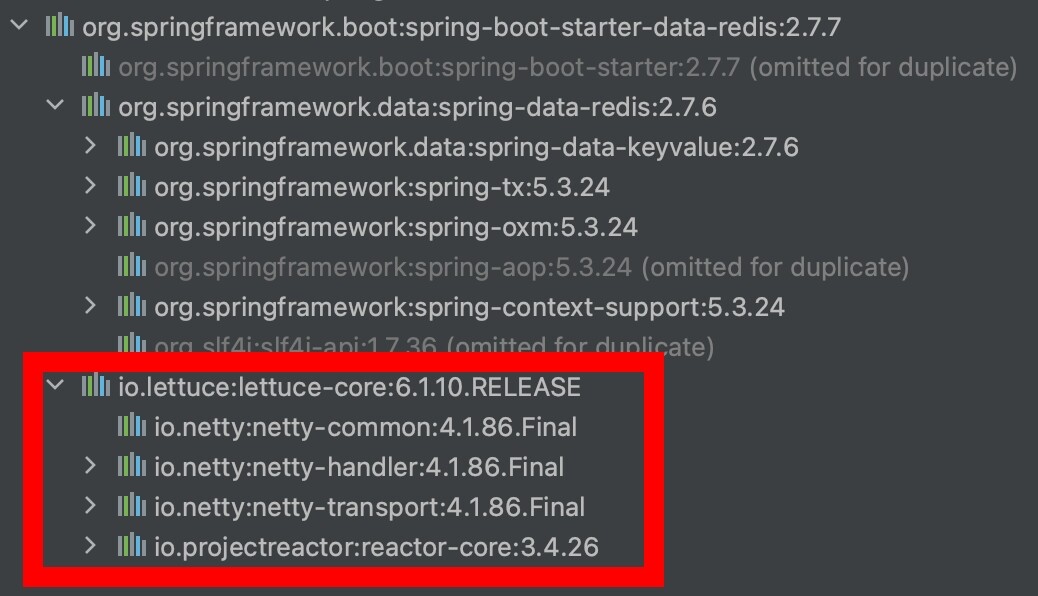Expand netty-transport:4.1.86.Final dependency
Screen dimensions: 1038x596
[x=91, y=506]
